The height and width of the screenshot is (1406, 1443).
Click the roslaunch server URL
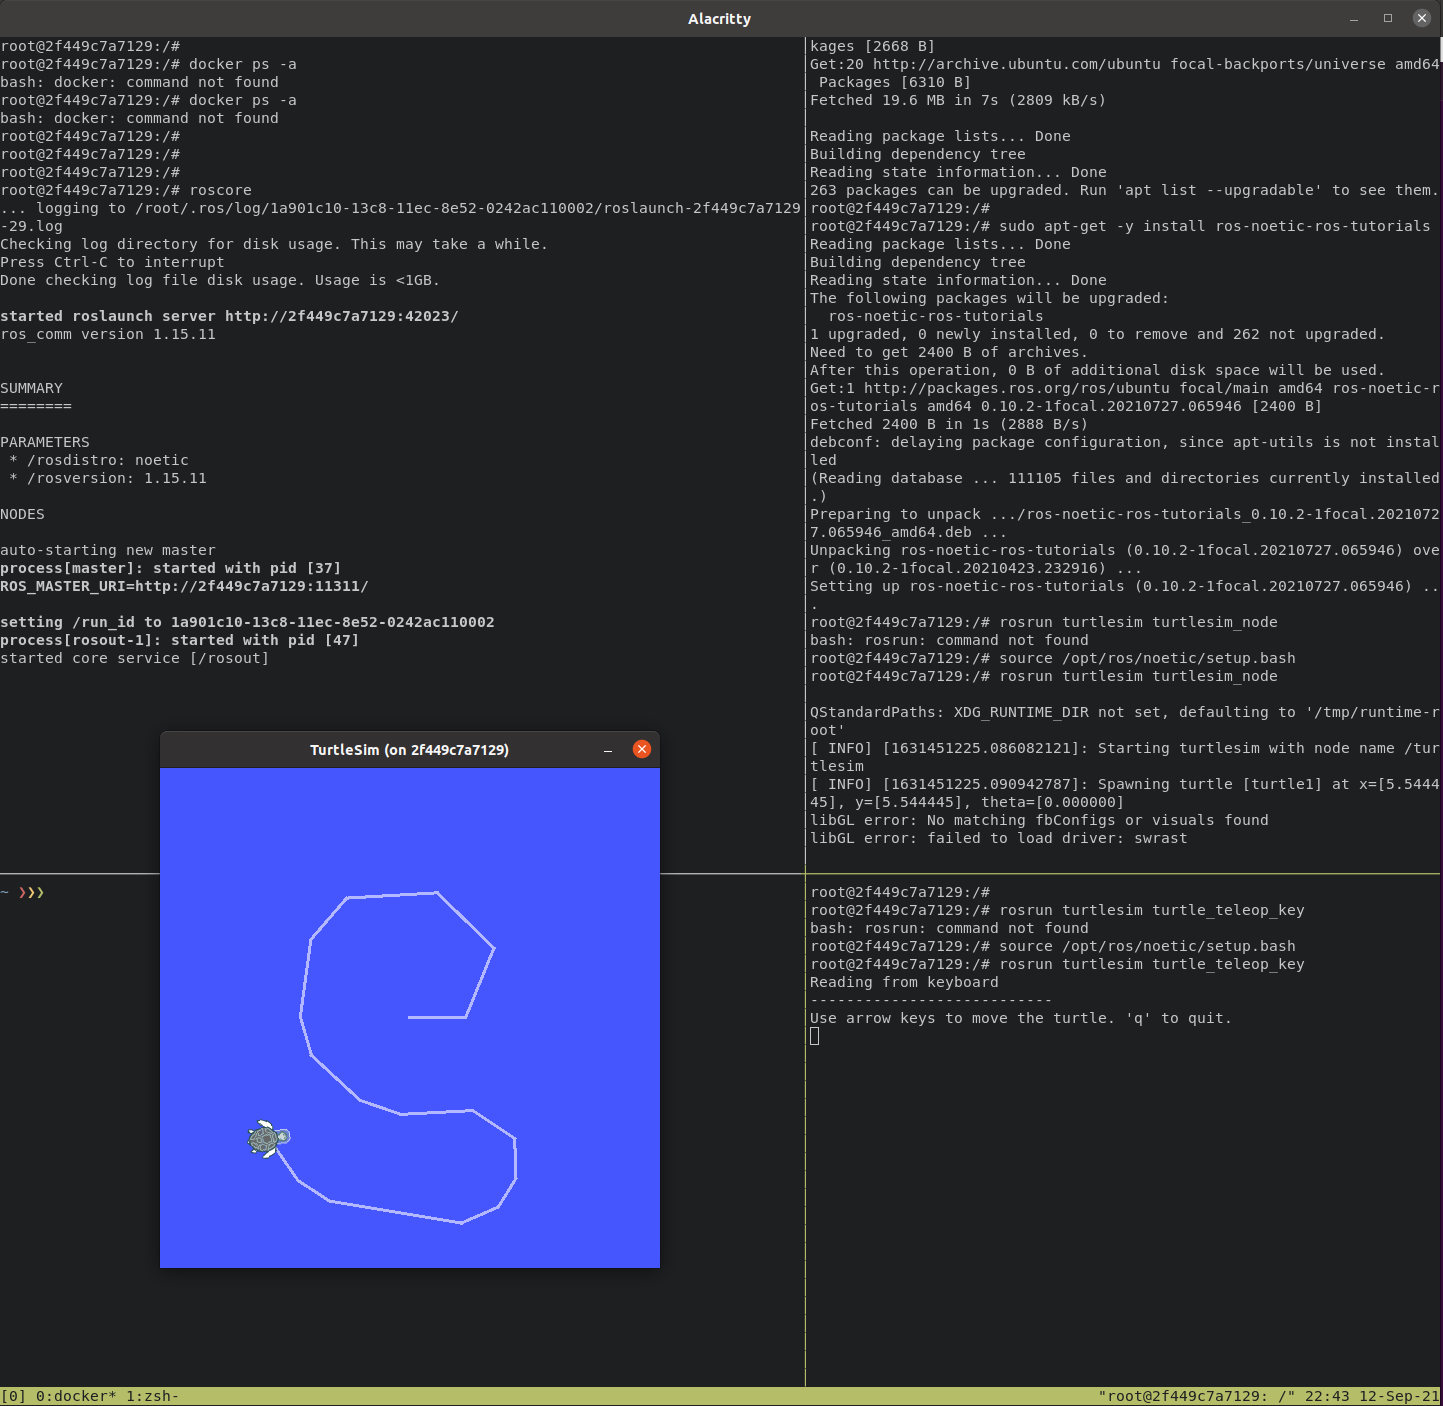pos(342,316)
